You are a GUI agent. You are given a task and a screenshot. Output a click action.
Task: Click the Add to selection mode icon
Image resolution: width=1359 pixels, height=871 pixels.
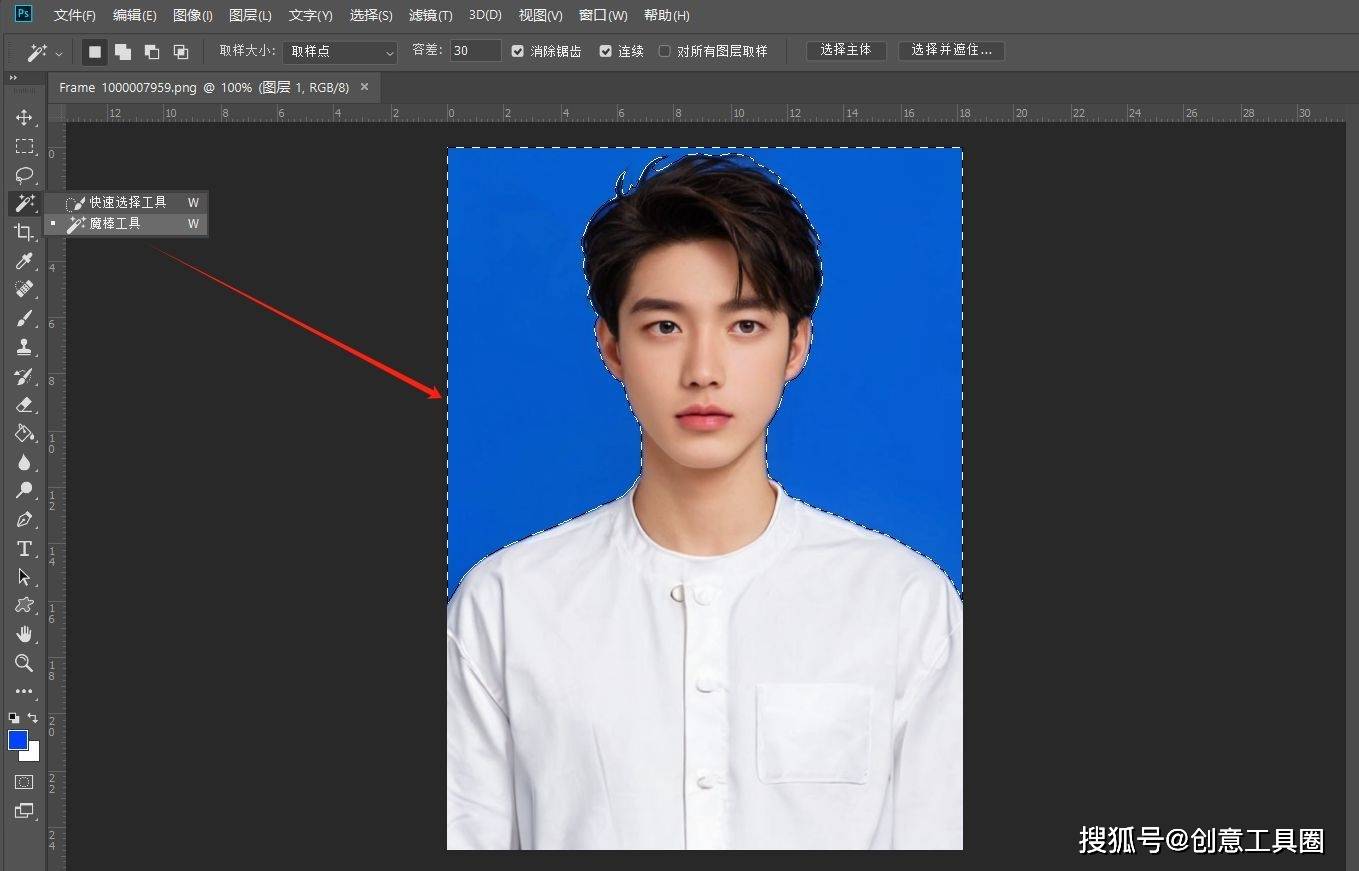pyautogui.click(x=123, y=51)
